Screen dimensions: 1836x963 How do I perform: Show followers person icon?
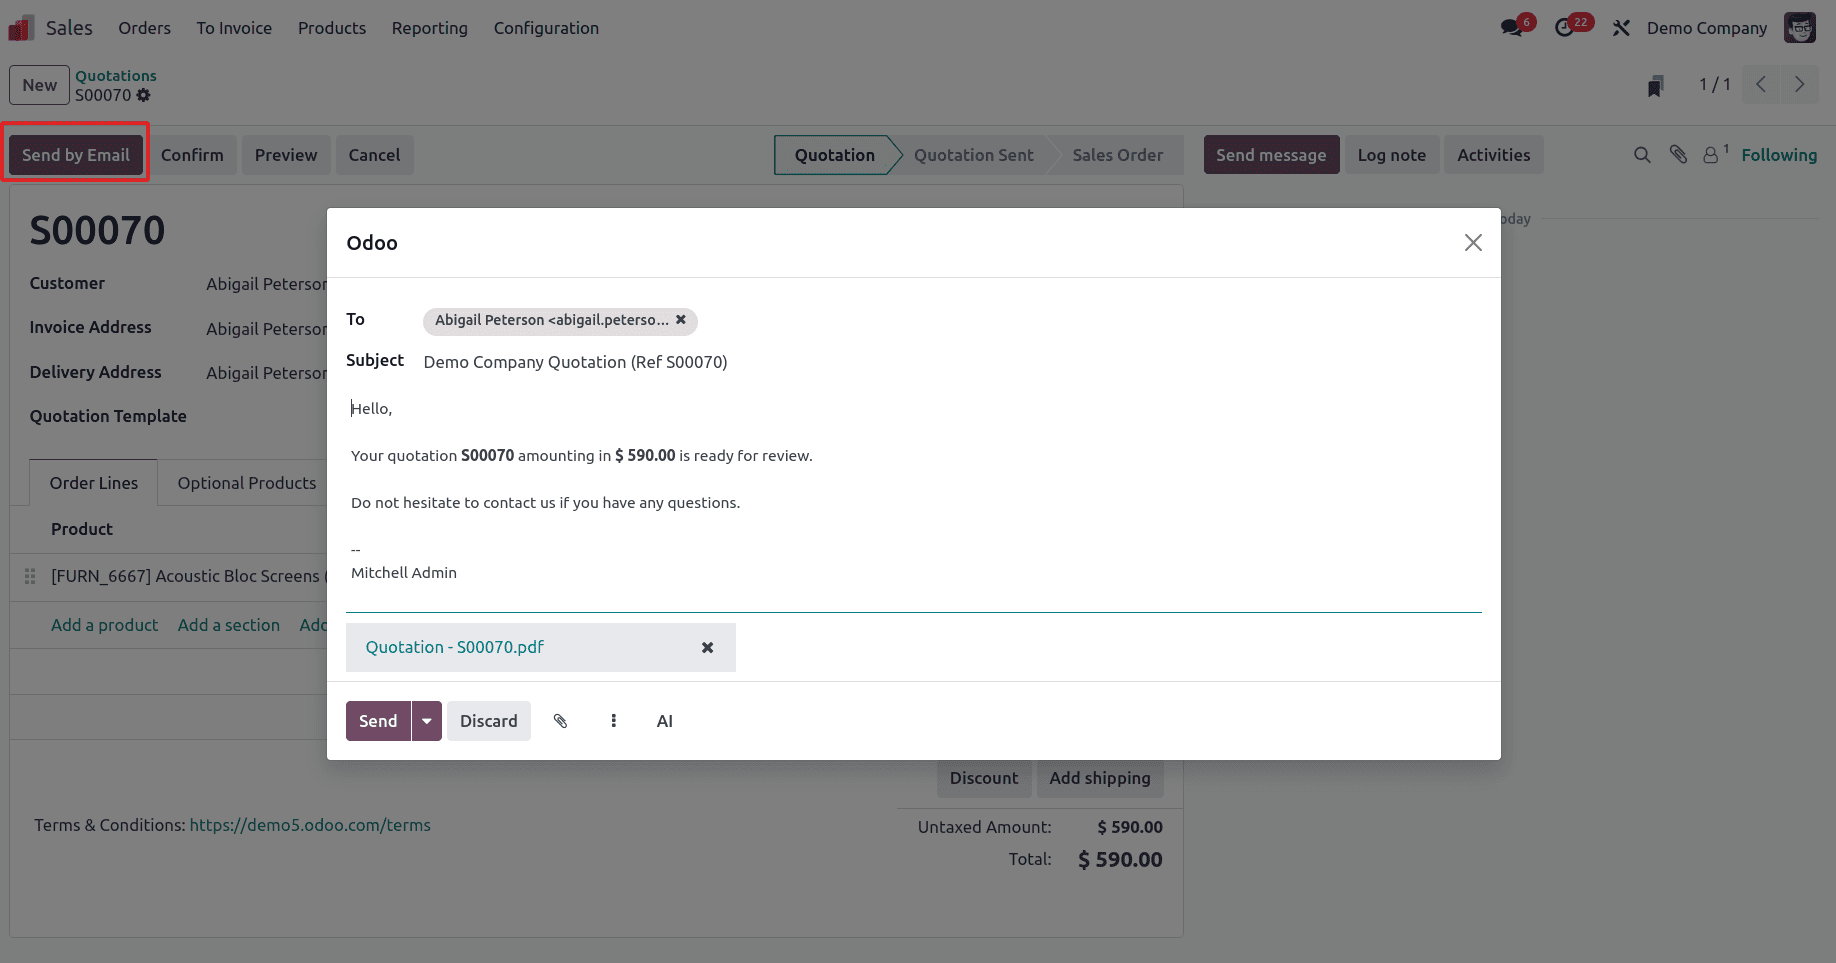[x=1712, y=155]
